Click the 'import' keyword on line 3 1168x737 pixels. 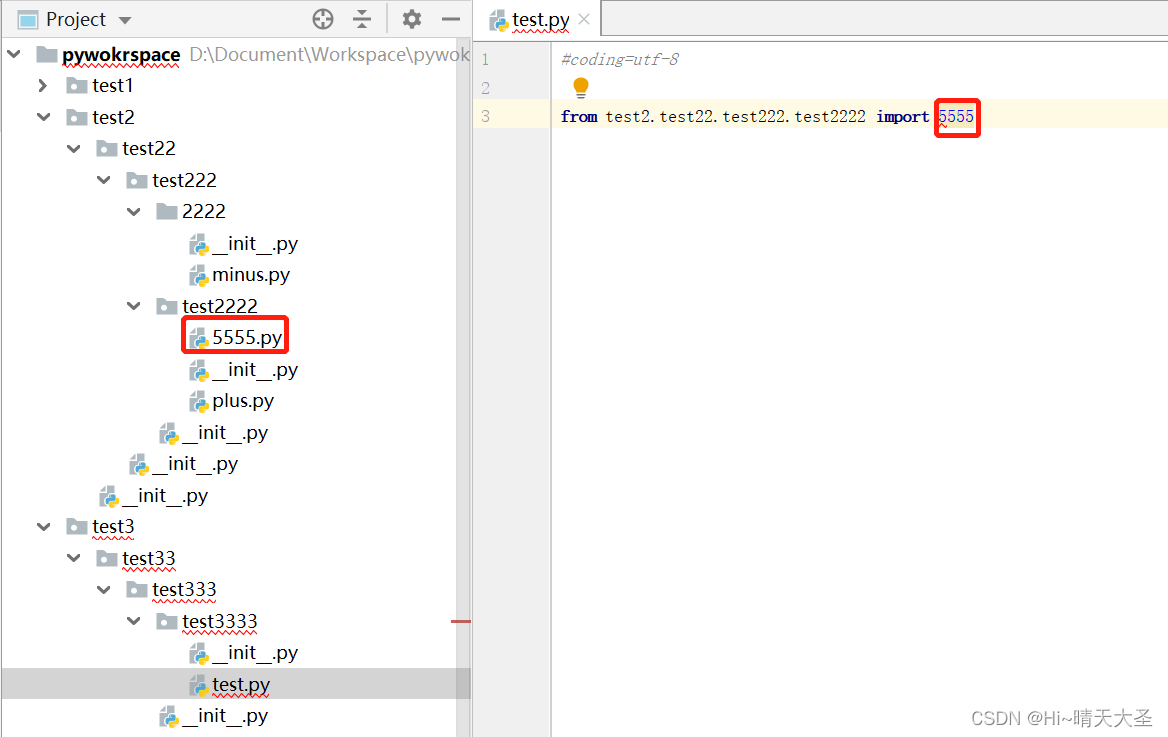pyautogui.click(x=903, y=116)
